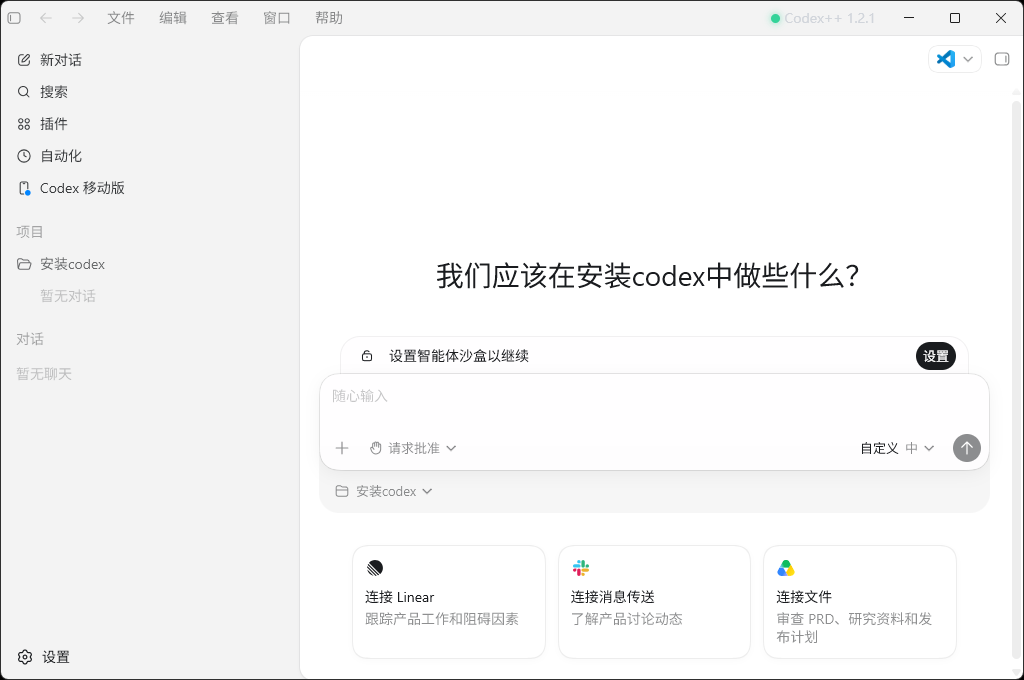Open the 文件 menu
1024x680 pixels.
pos(121,18)
